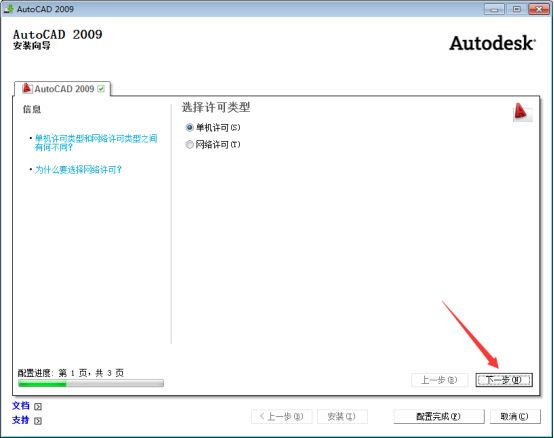Screen dimensions: 554x438
Task: Click the 安装(I) install button
Action: coord(342,416)
